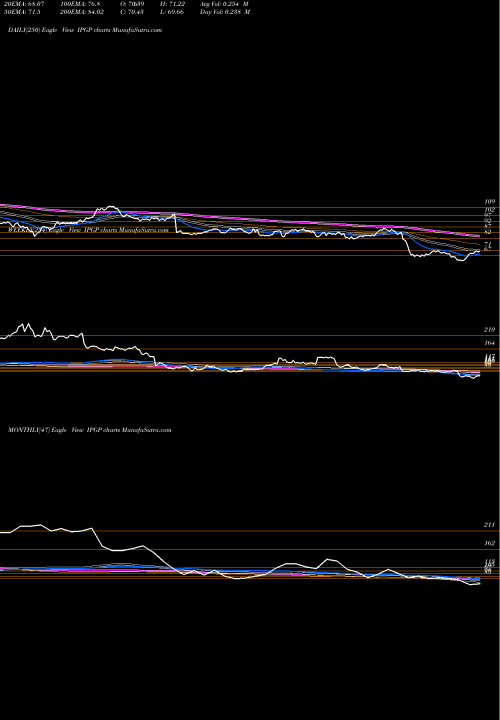Screen dimensions: 500x720
Task: Click the 162 price label on monthly chart
Action: (x=489, y=543)
